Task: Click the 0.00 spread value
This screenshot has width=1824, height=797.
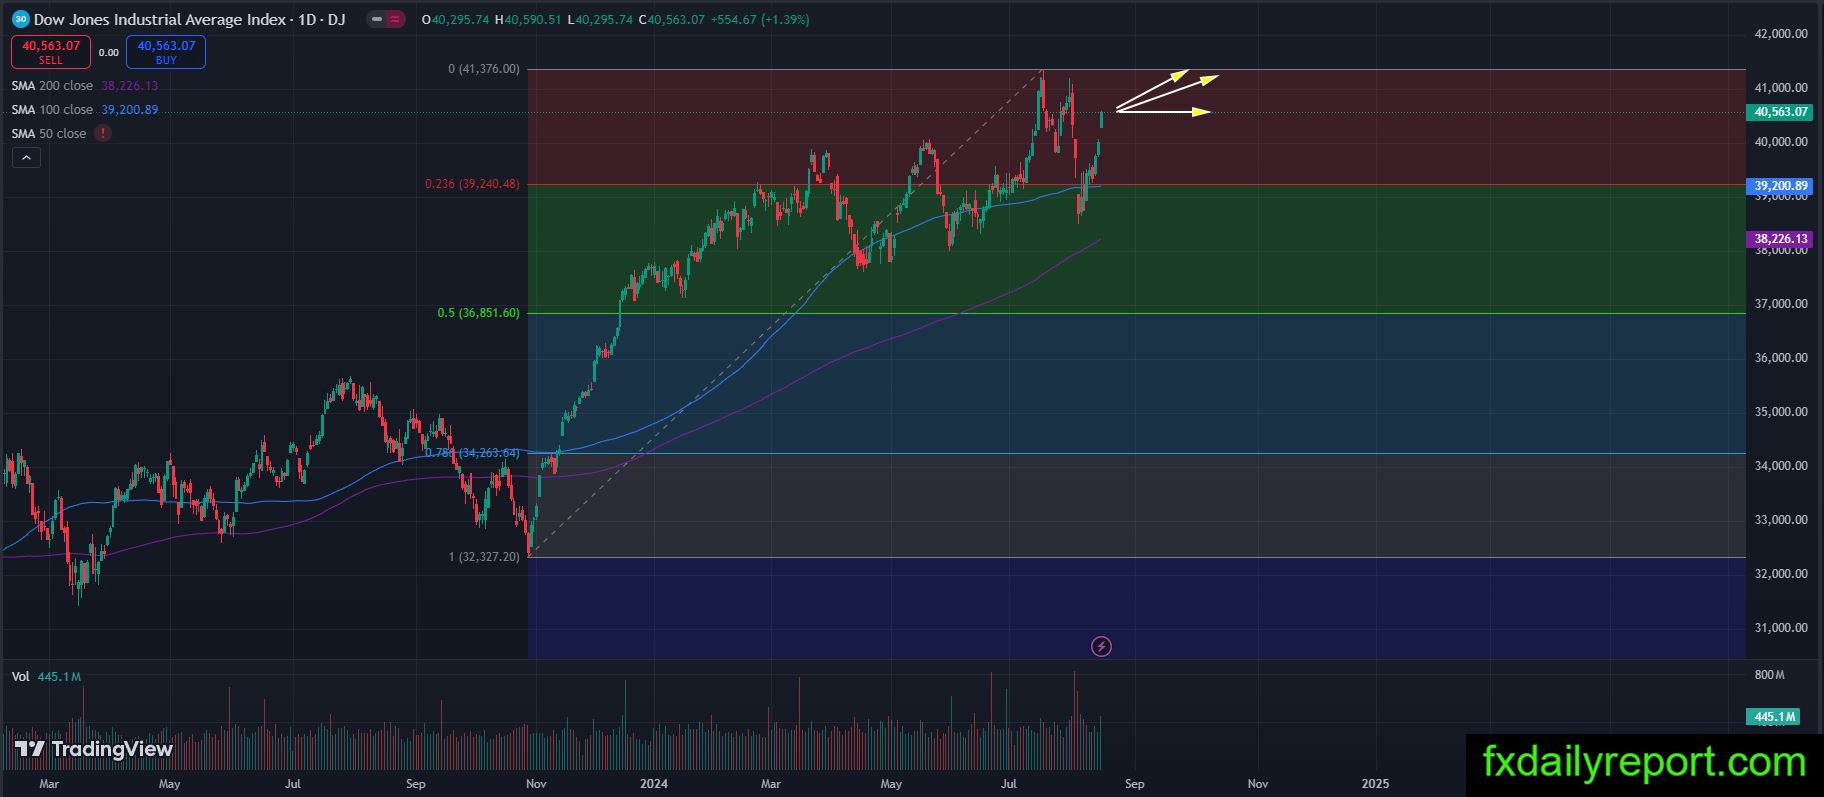Action: pyautogui.click(x=109, y=53)
